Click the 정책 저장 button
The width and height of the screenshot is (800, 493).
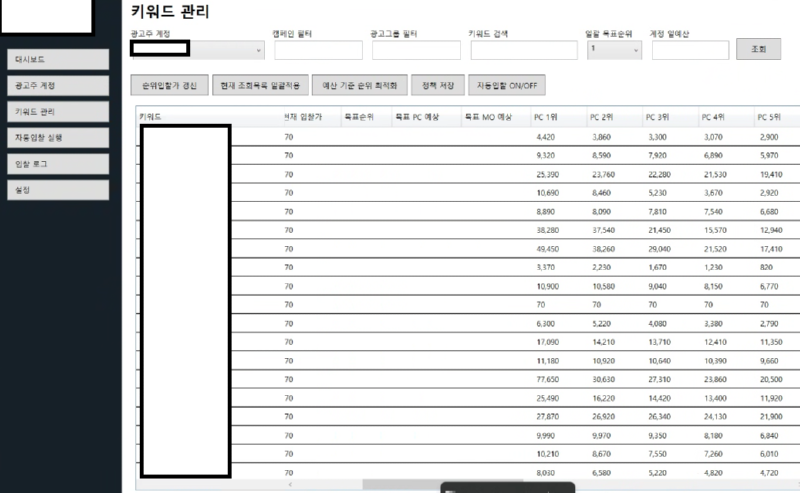[438, 85]
